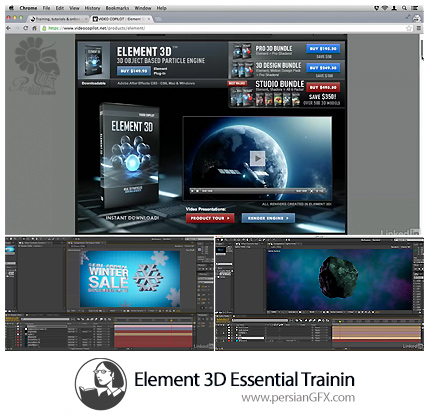Open the View menu
The height and width of the screenshot is (417, 430).
pos(74,8)
